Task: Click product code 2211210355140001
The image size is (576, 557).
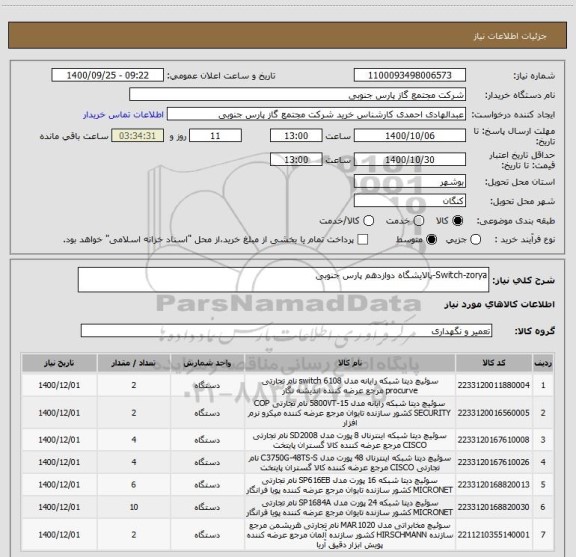Action: pos(494,535)
